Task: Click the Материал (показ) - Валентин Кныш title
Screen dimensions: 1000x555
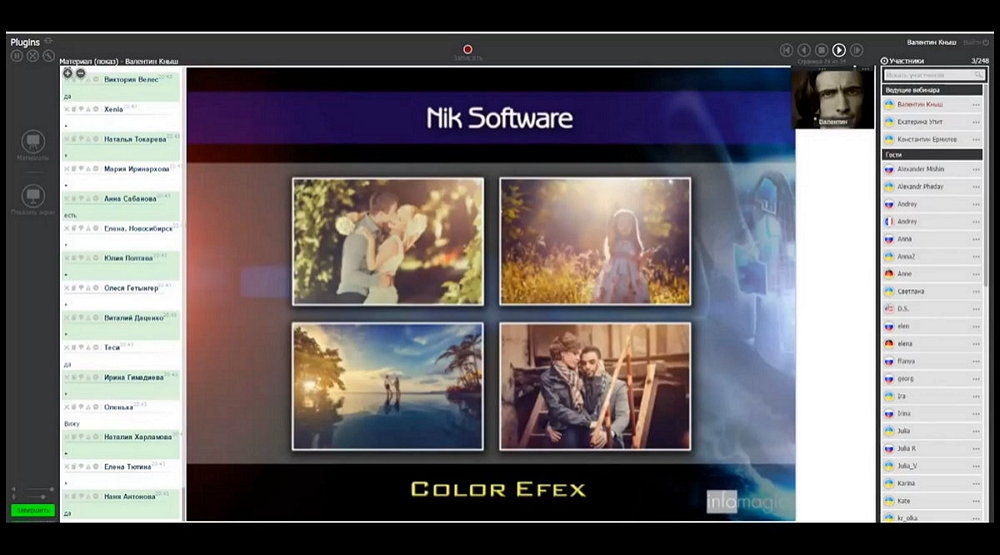Action: 119,62
